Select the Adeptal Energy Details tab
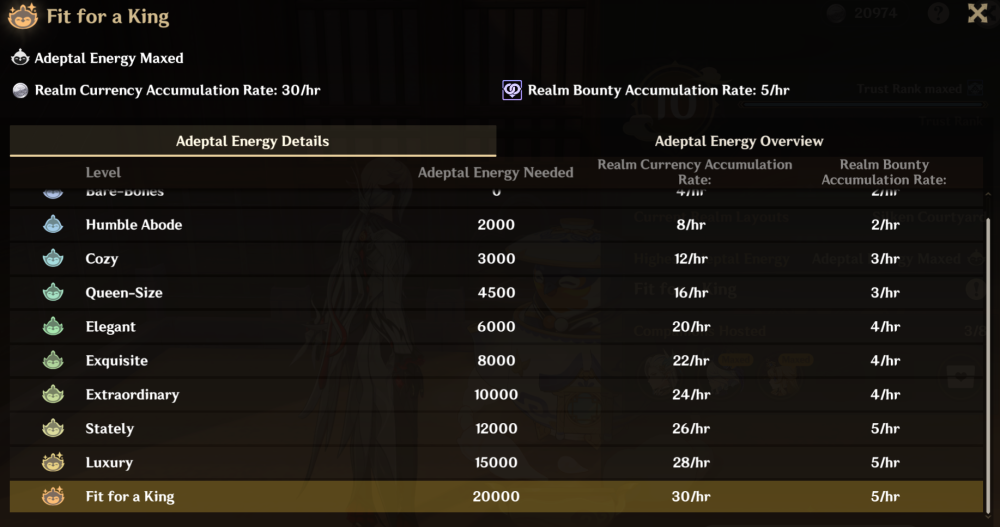Screen dimensions: 1000x527 [252, 141]
